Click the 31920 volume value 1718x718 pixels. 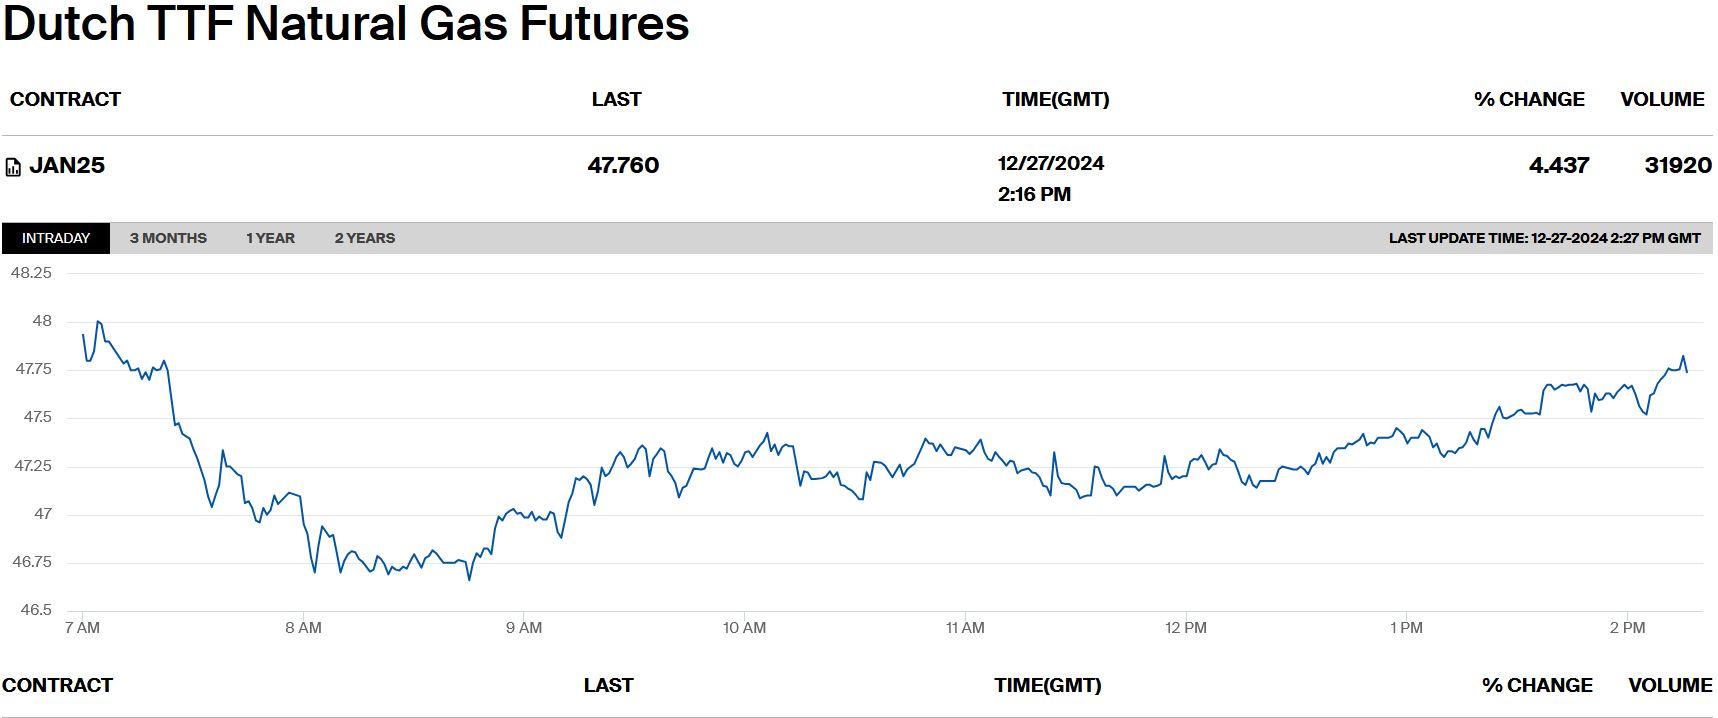pyautogui.click(x=1677, y=166)
